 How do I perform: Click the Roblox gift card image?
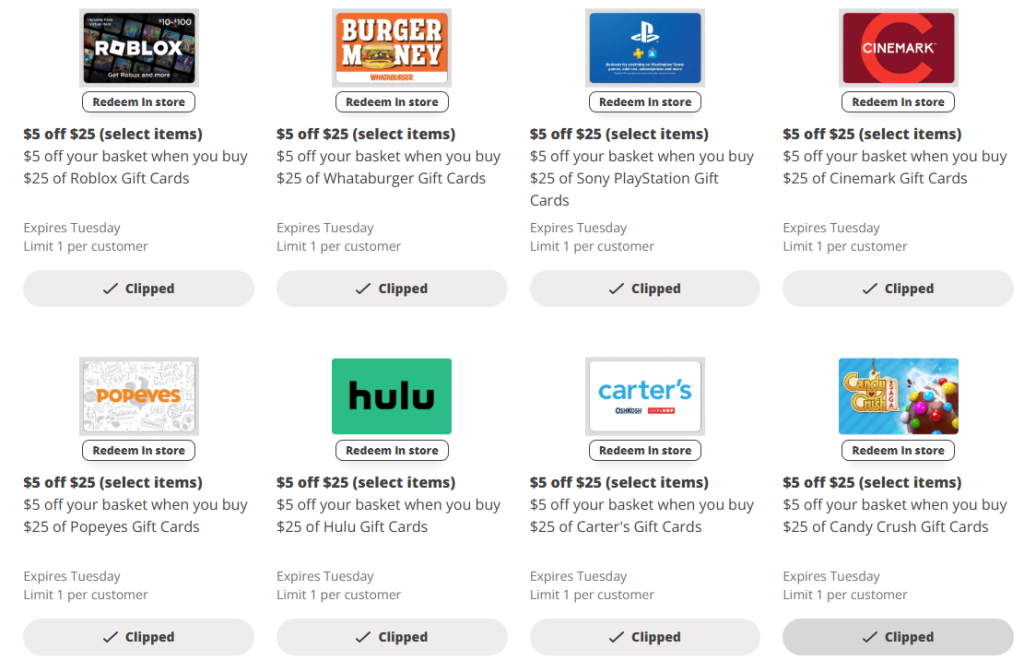point(139,47)
